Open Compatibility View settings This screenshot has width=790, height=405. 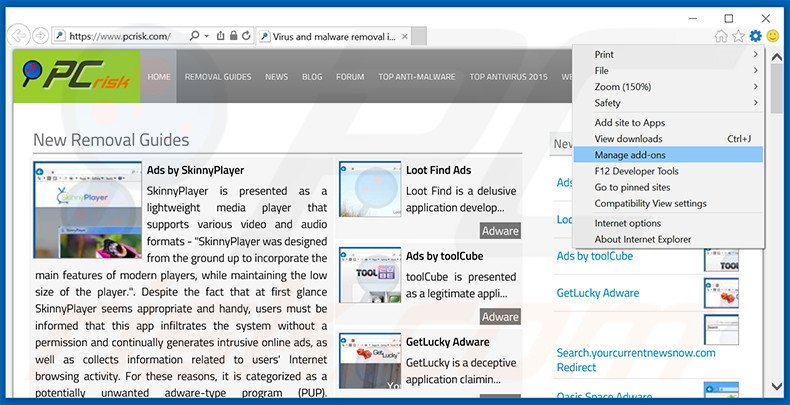[668, 203]
